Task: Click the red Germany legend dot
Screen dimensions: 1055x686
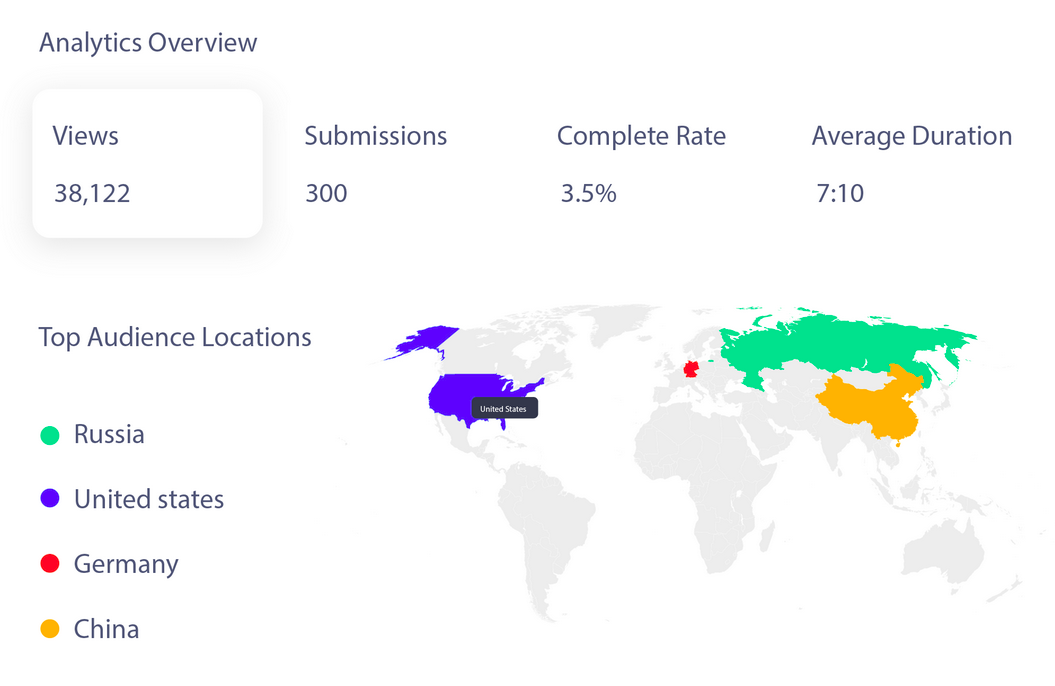Action: 49,564
